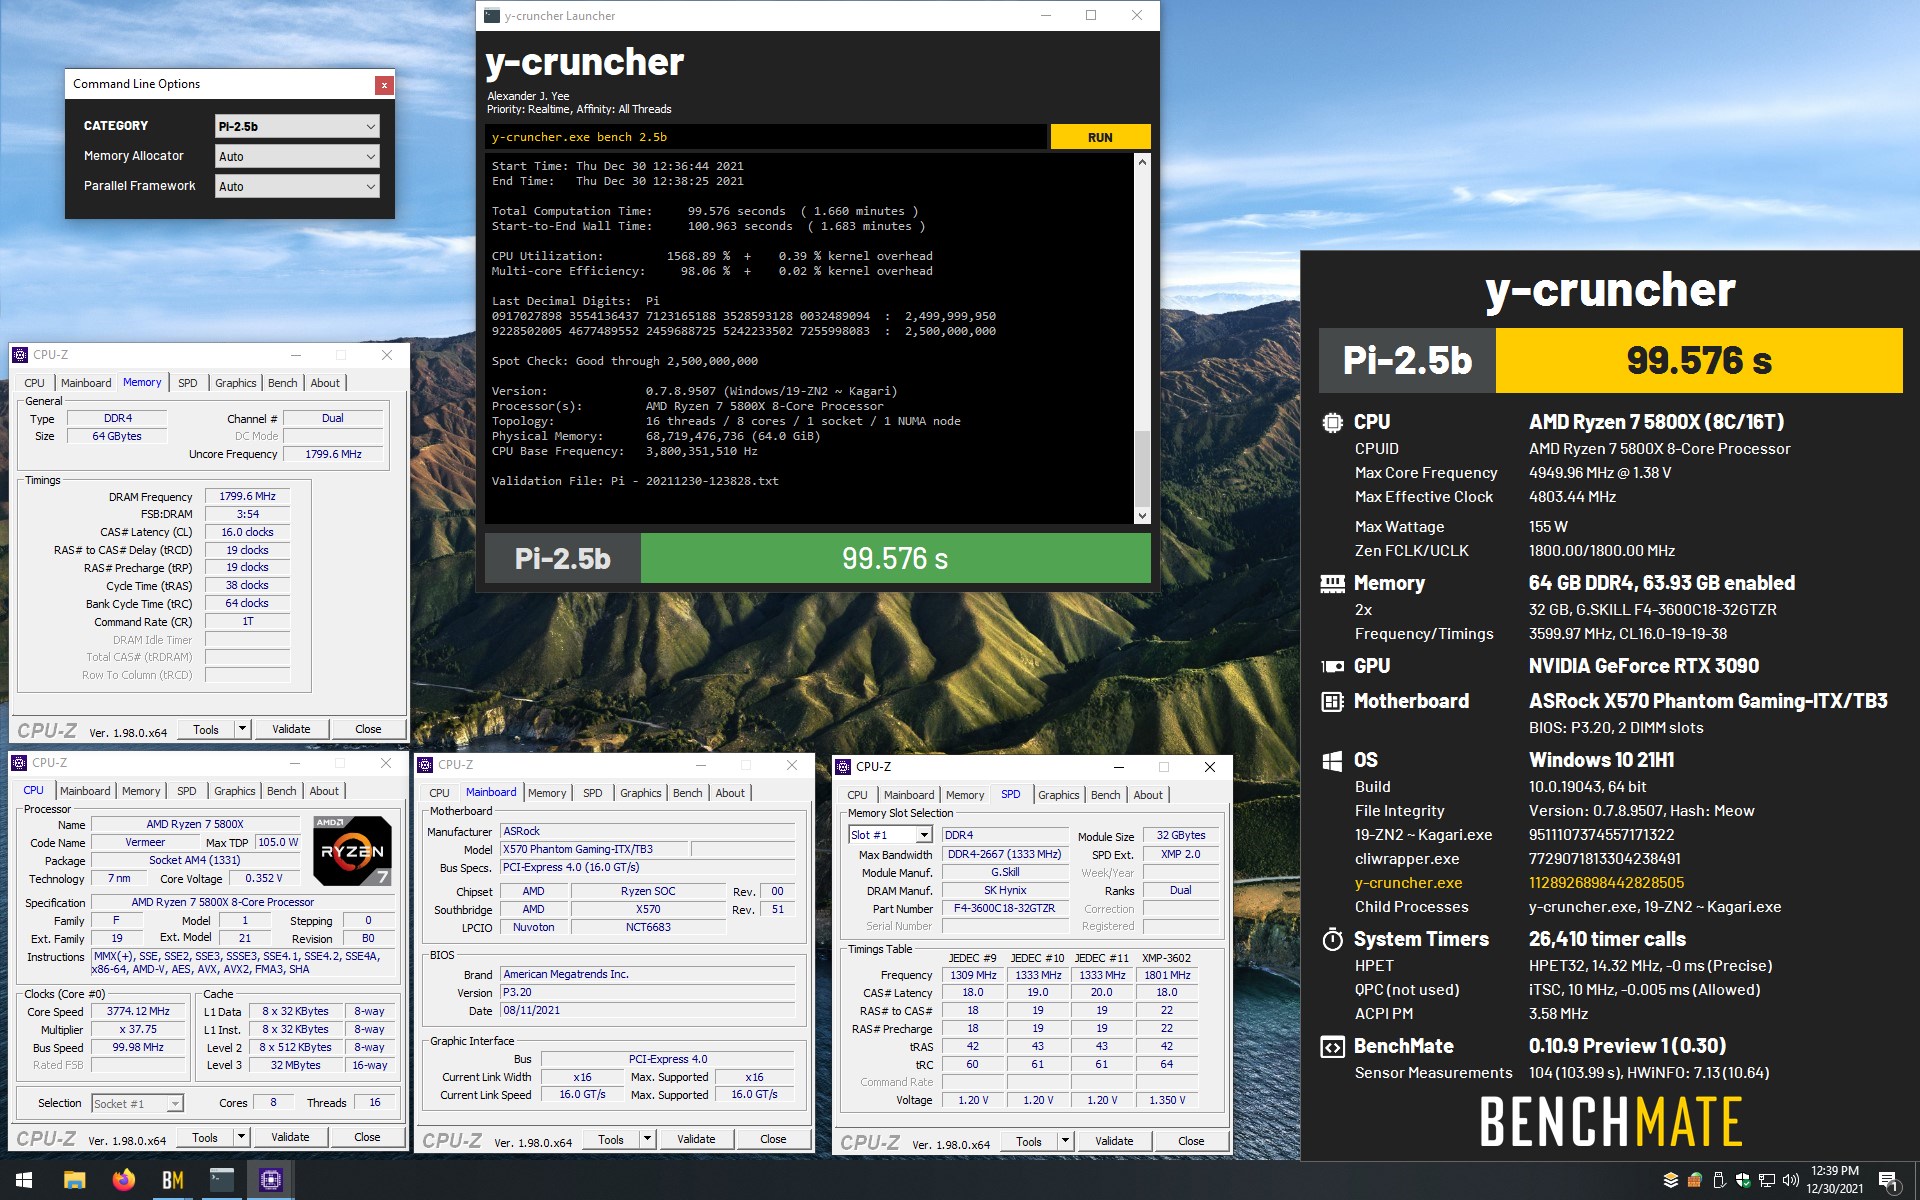Open the network tray icon
1920x1200 pixels.
pos(1767,1180)
